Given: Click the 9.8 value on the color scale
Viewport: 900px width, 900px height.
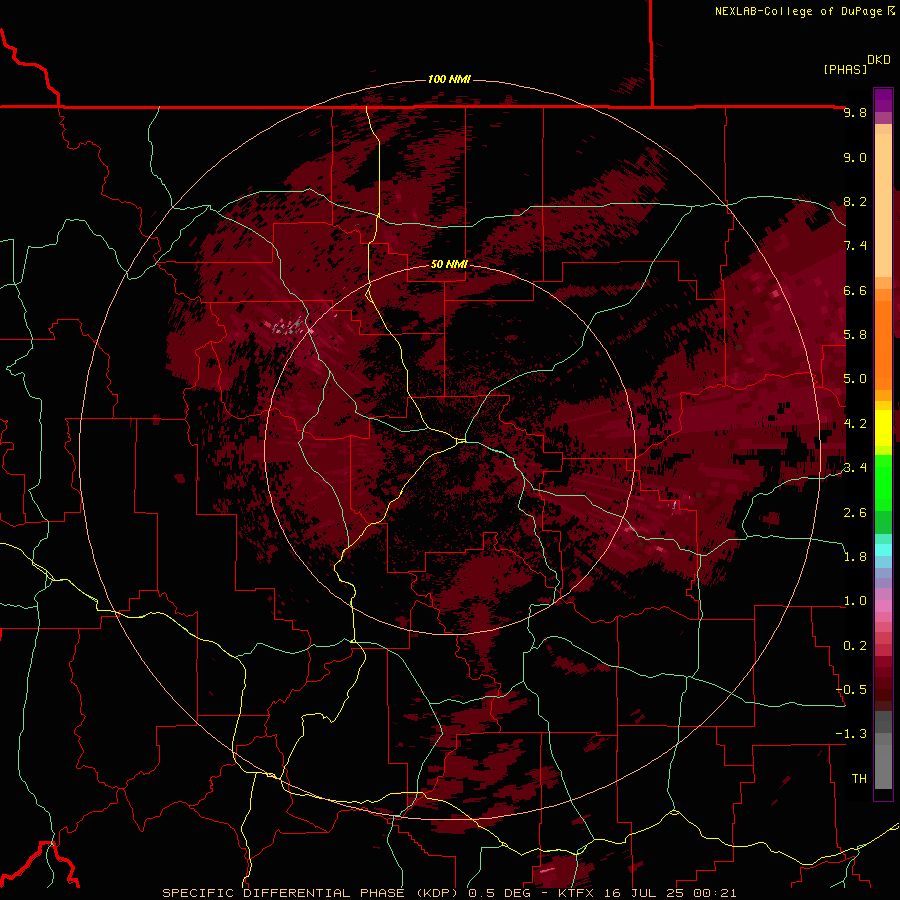Looking at the screenshot, I should coord(855,112).
